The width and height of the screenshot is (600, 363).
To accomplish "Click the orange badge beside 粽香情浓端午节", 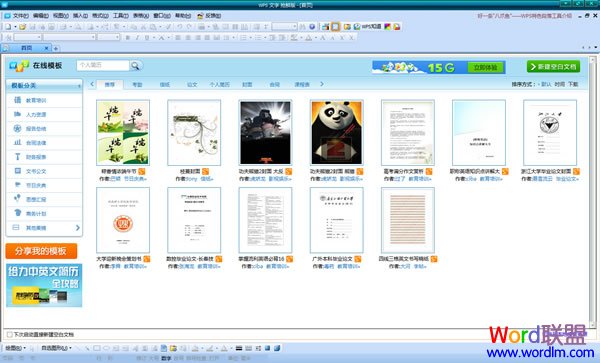I will (x=142, y=172).
